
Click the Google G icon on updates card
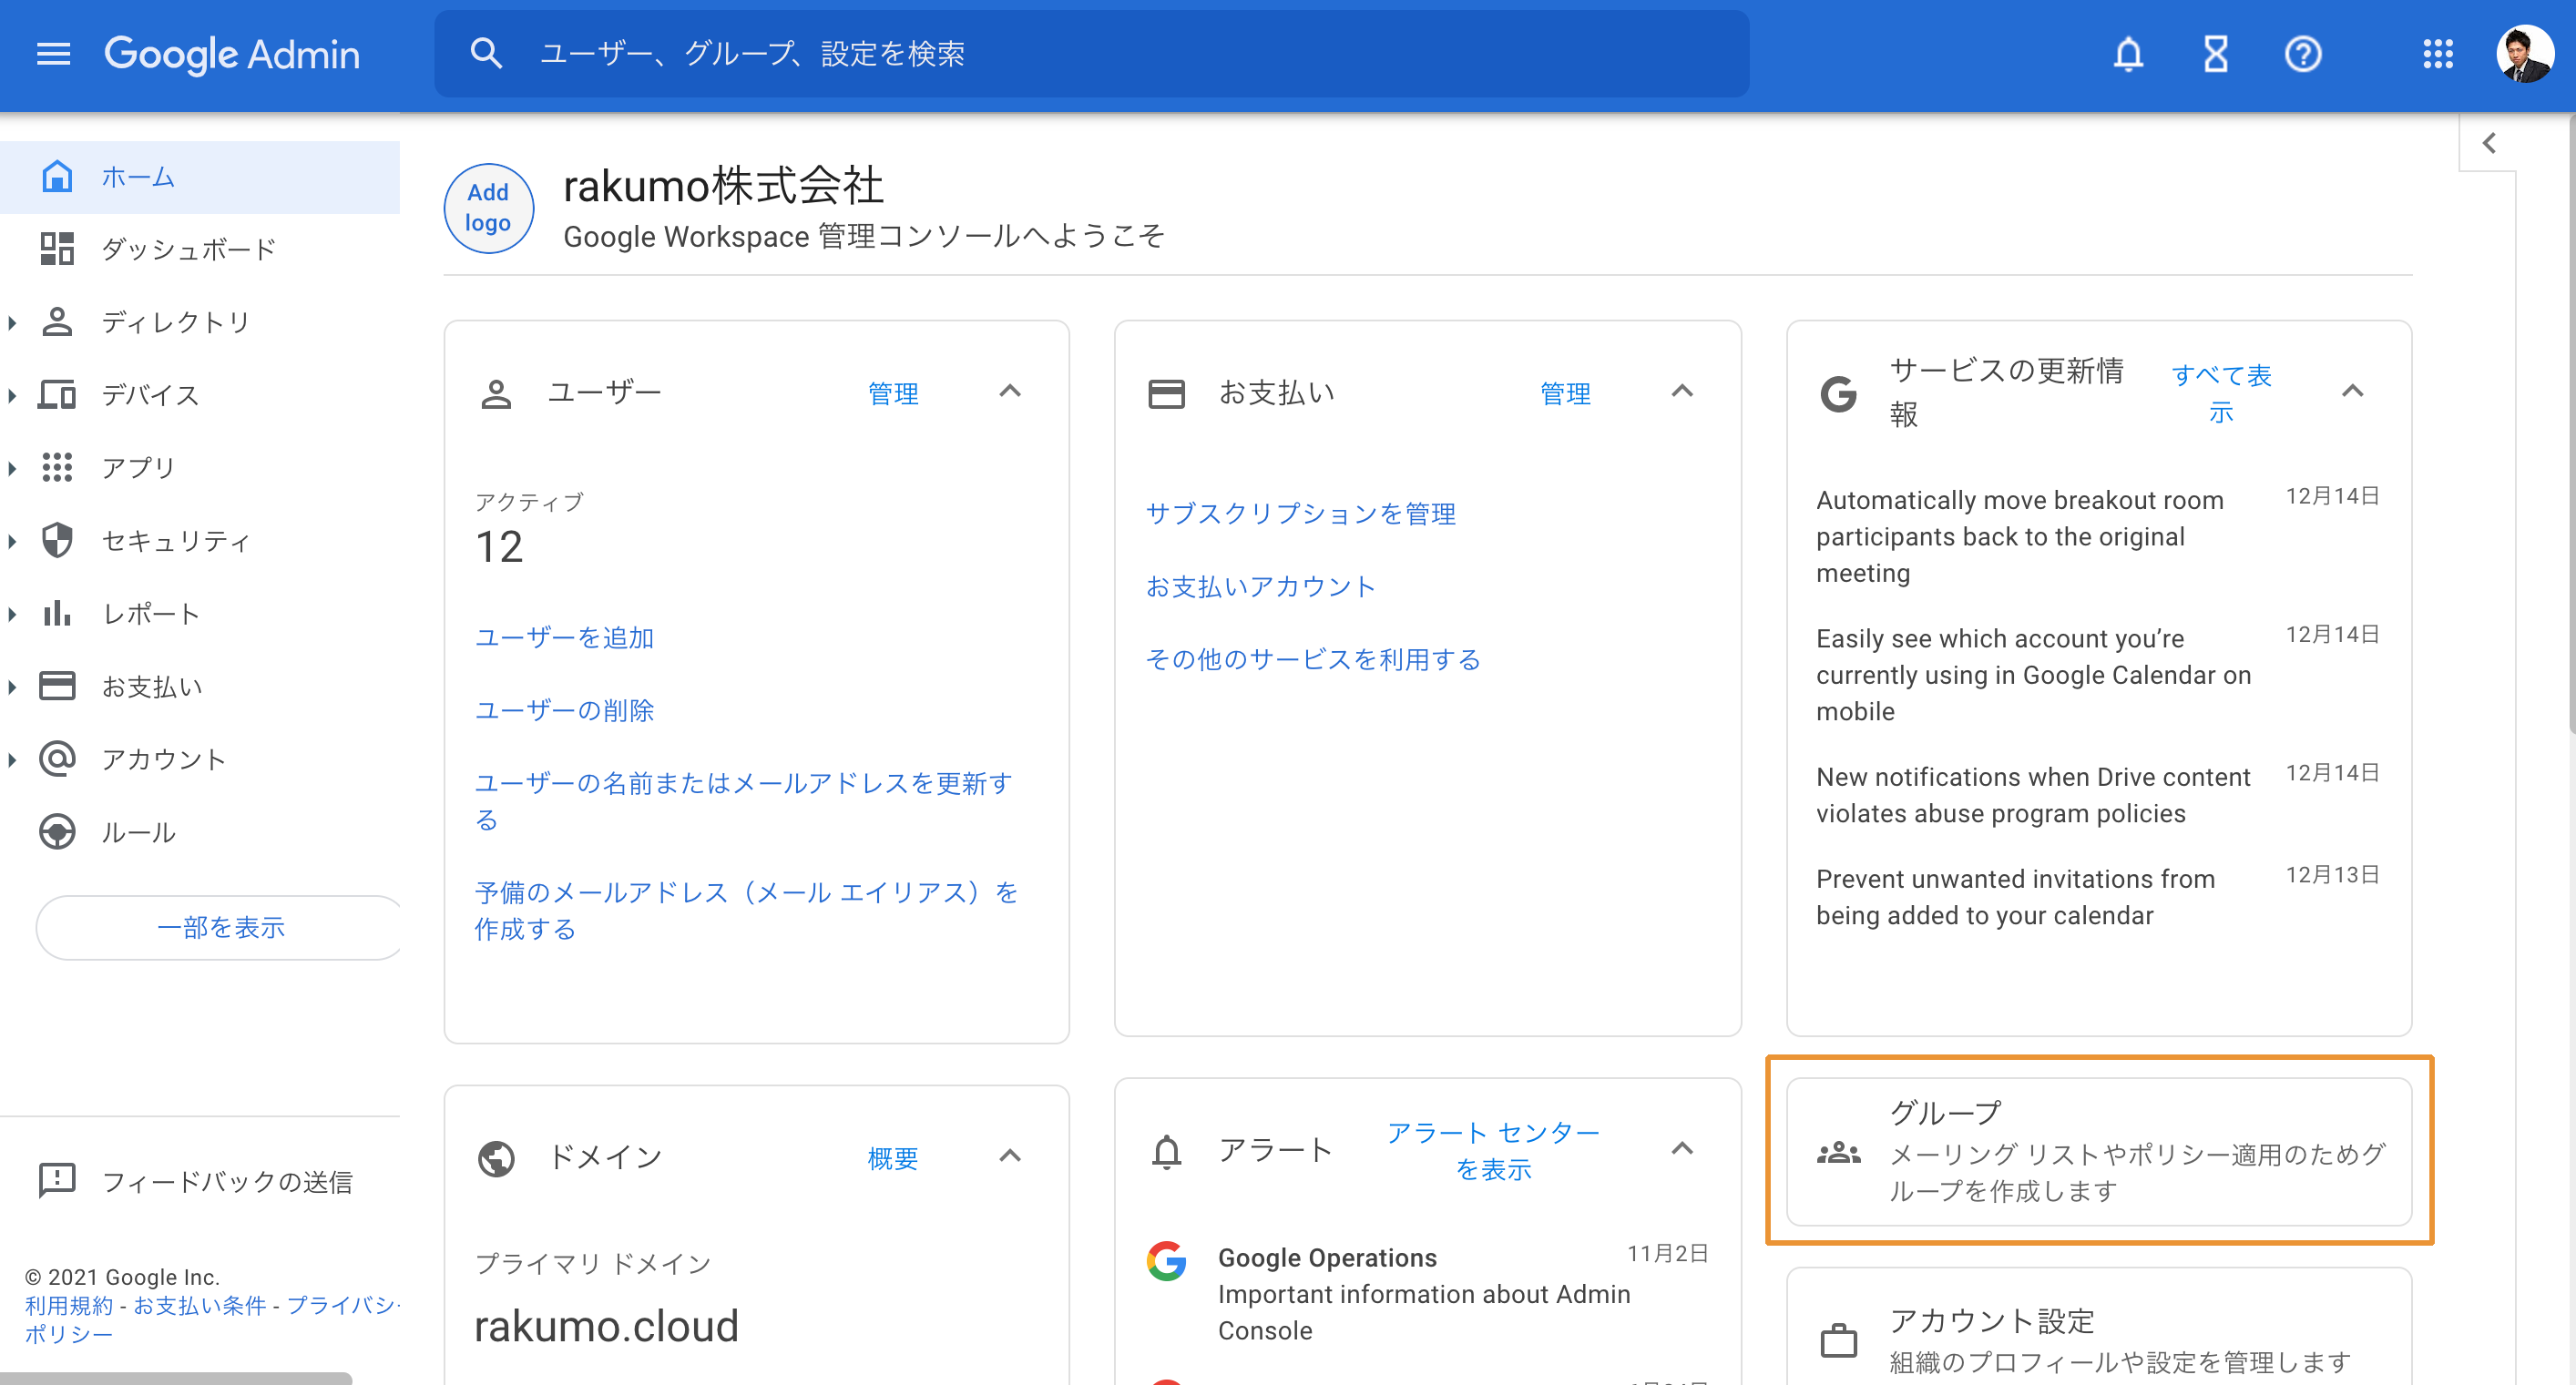click(x=1838, y=394)
